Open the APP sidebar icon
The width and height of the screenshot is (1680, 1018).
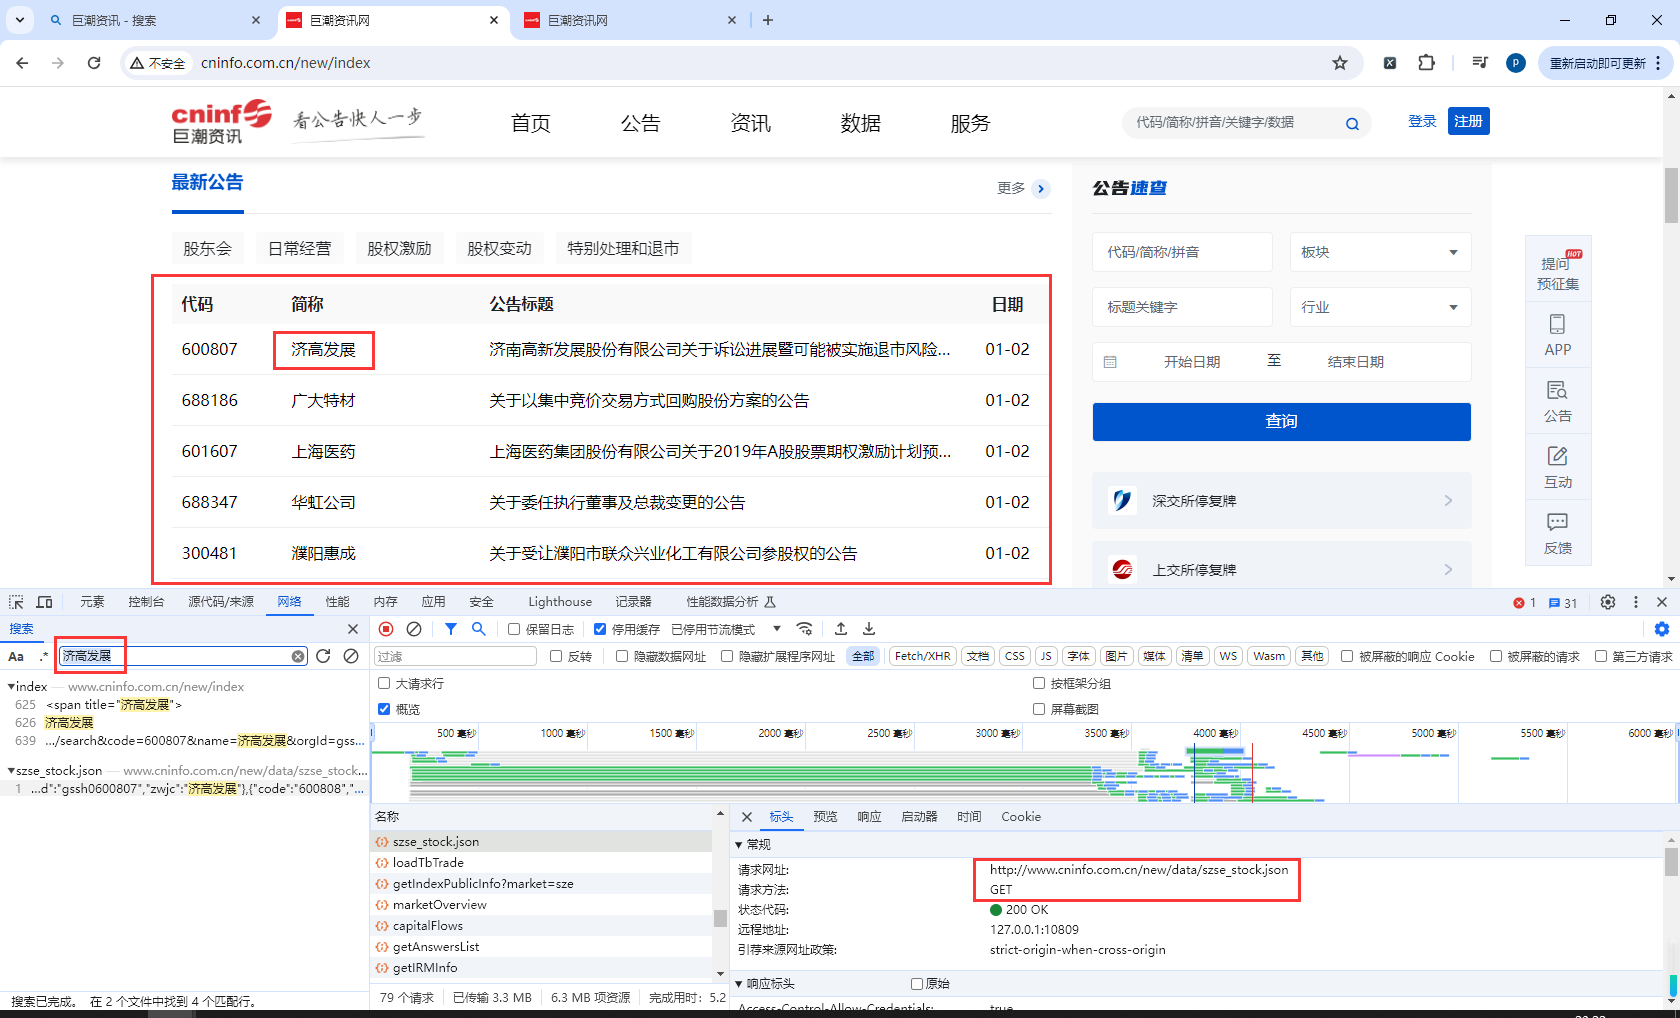[1557, 335]
